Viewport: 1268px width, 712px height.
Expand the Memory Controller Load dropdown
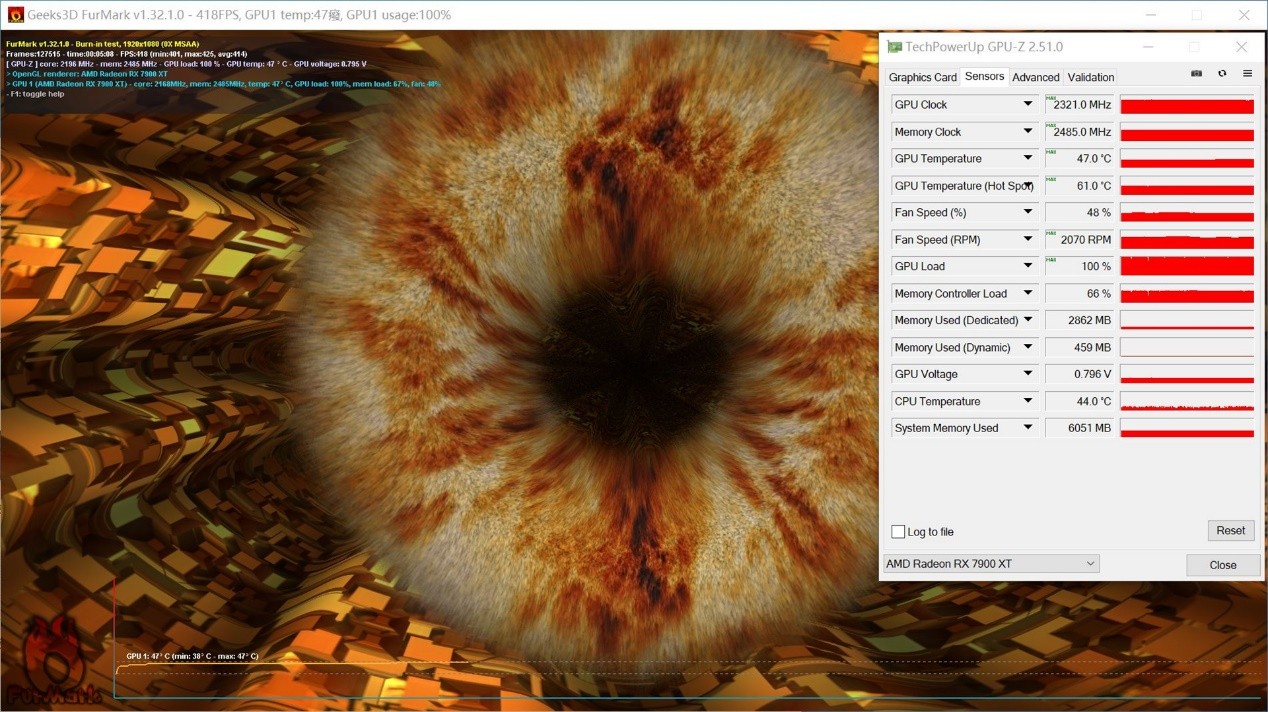pos(1027,293)
